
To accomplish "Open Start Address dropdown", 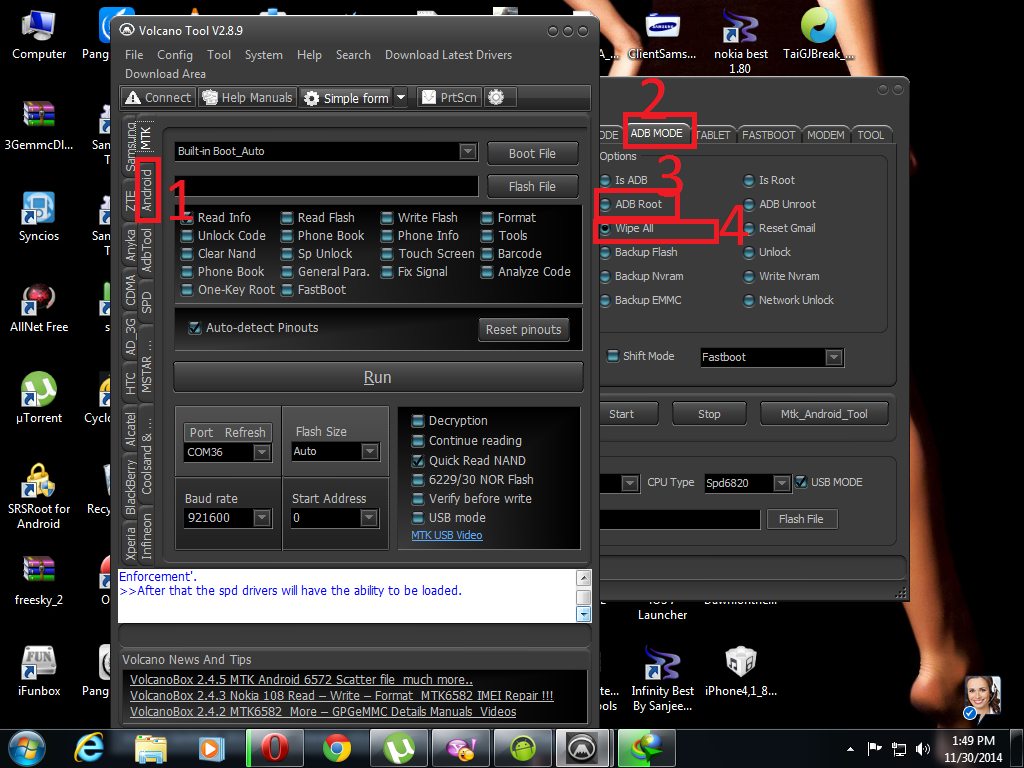I will pyautogui.click(x=369, y=518).
